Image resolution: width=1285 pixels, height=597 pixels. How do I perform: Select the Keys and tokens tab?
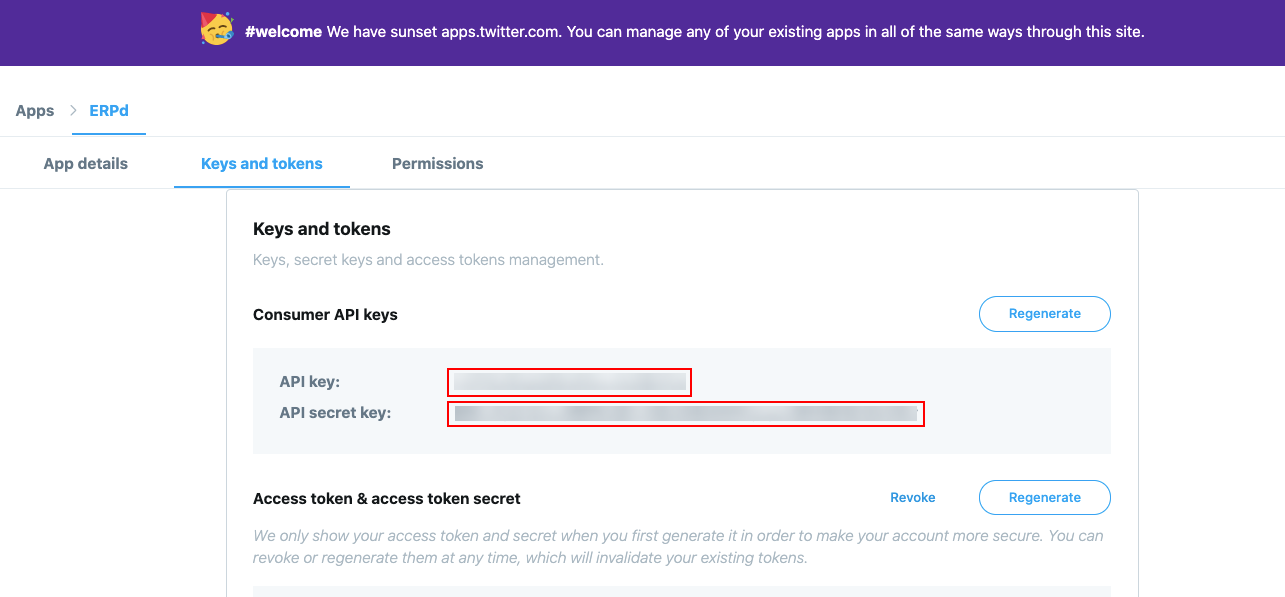[x=261, y=163]
